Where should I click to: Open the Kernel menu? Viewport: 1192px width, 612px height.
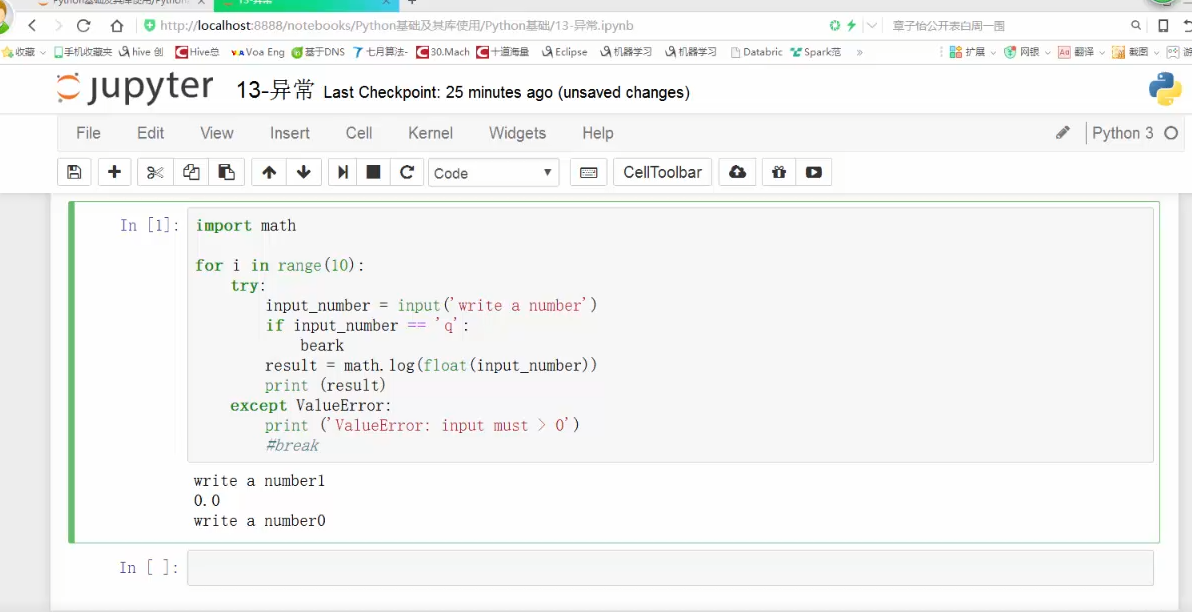point(430,133)
